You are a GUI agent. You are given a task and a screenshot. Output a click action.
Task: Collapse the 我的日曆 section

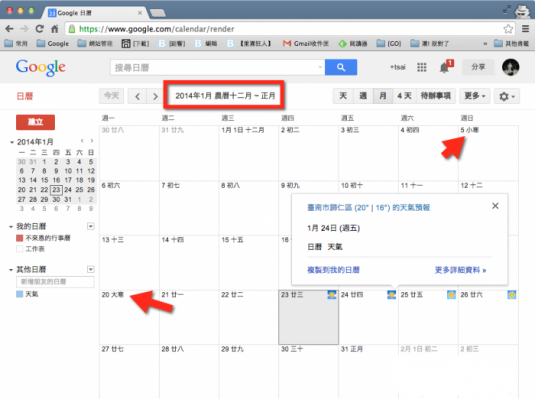pos(11,227)
